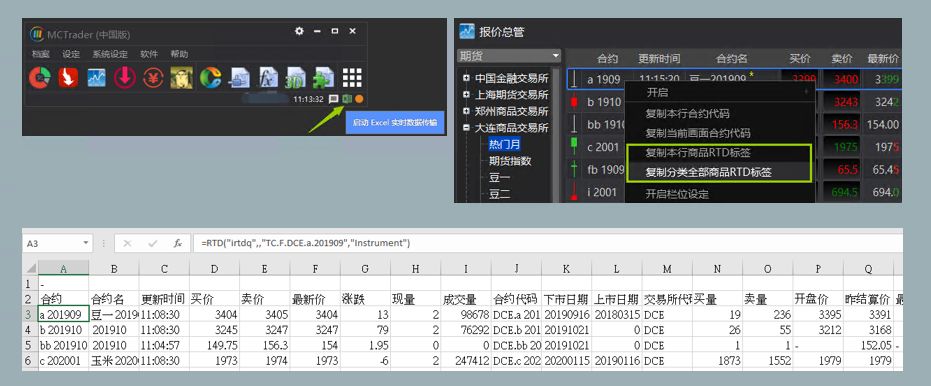Viewport: 931px width, 386px height.
Task: Open the 软件 menu
Action: point(149,54)
